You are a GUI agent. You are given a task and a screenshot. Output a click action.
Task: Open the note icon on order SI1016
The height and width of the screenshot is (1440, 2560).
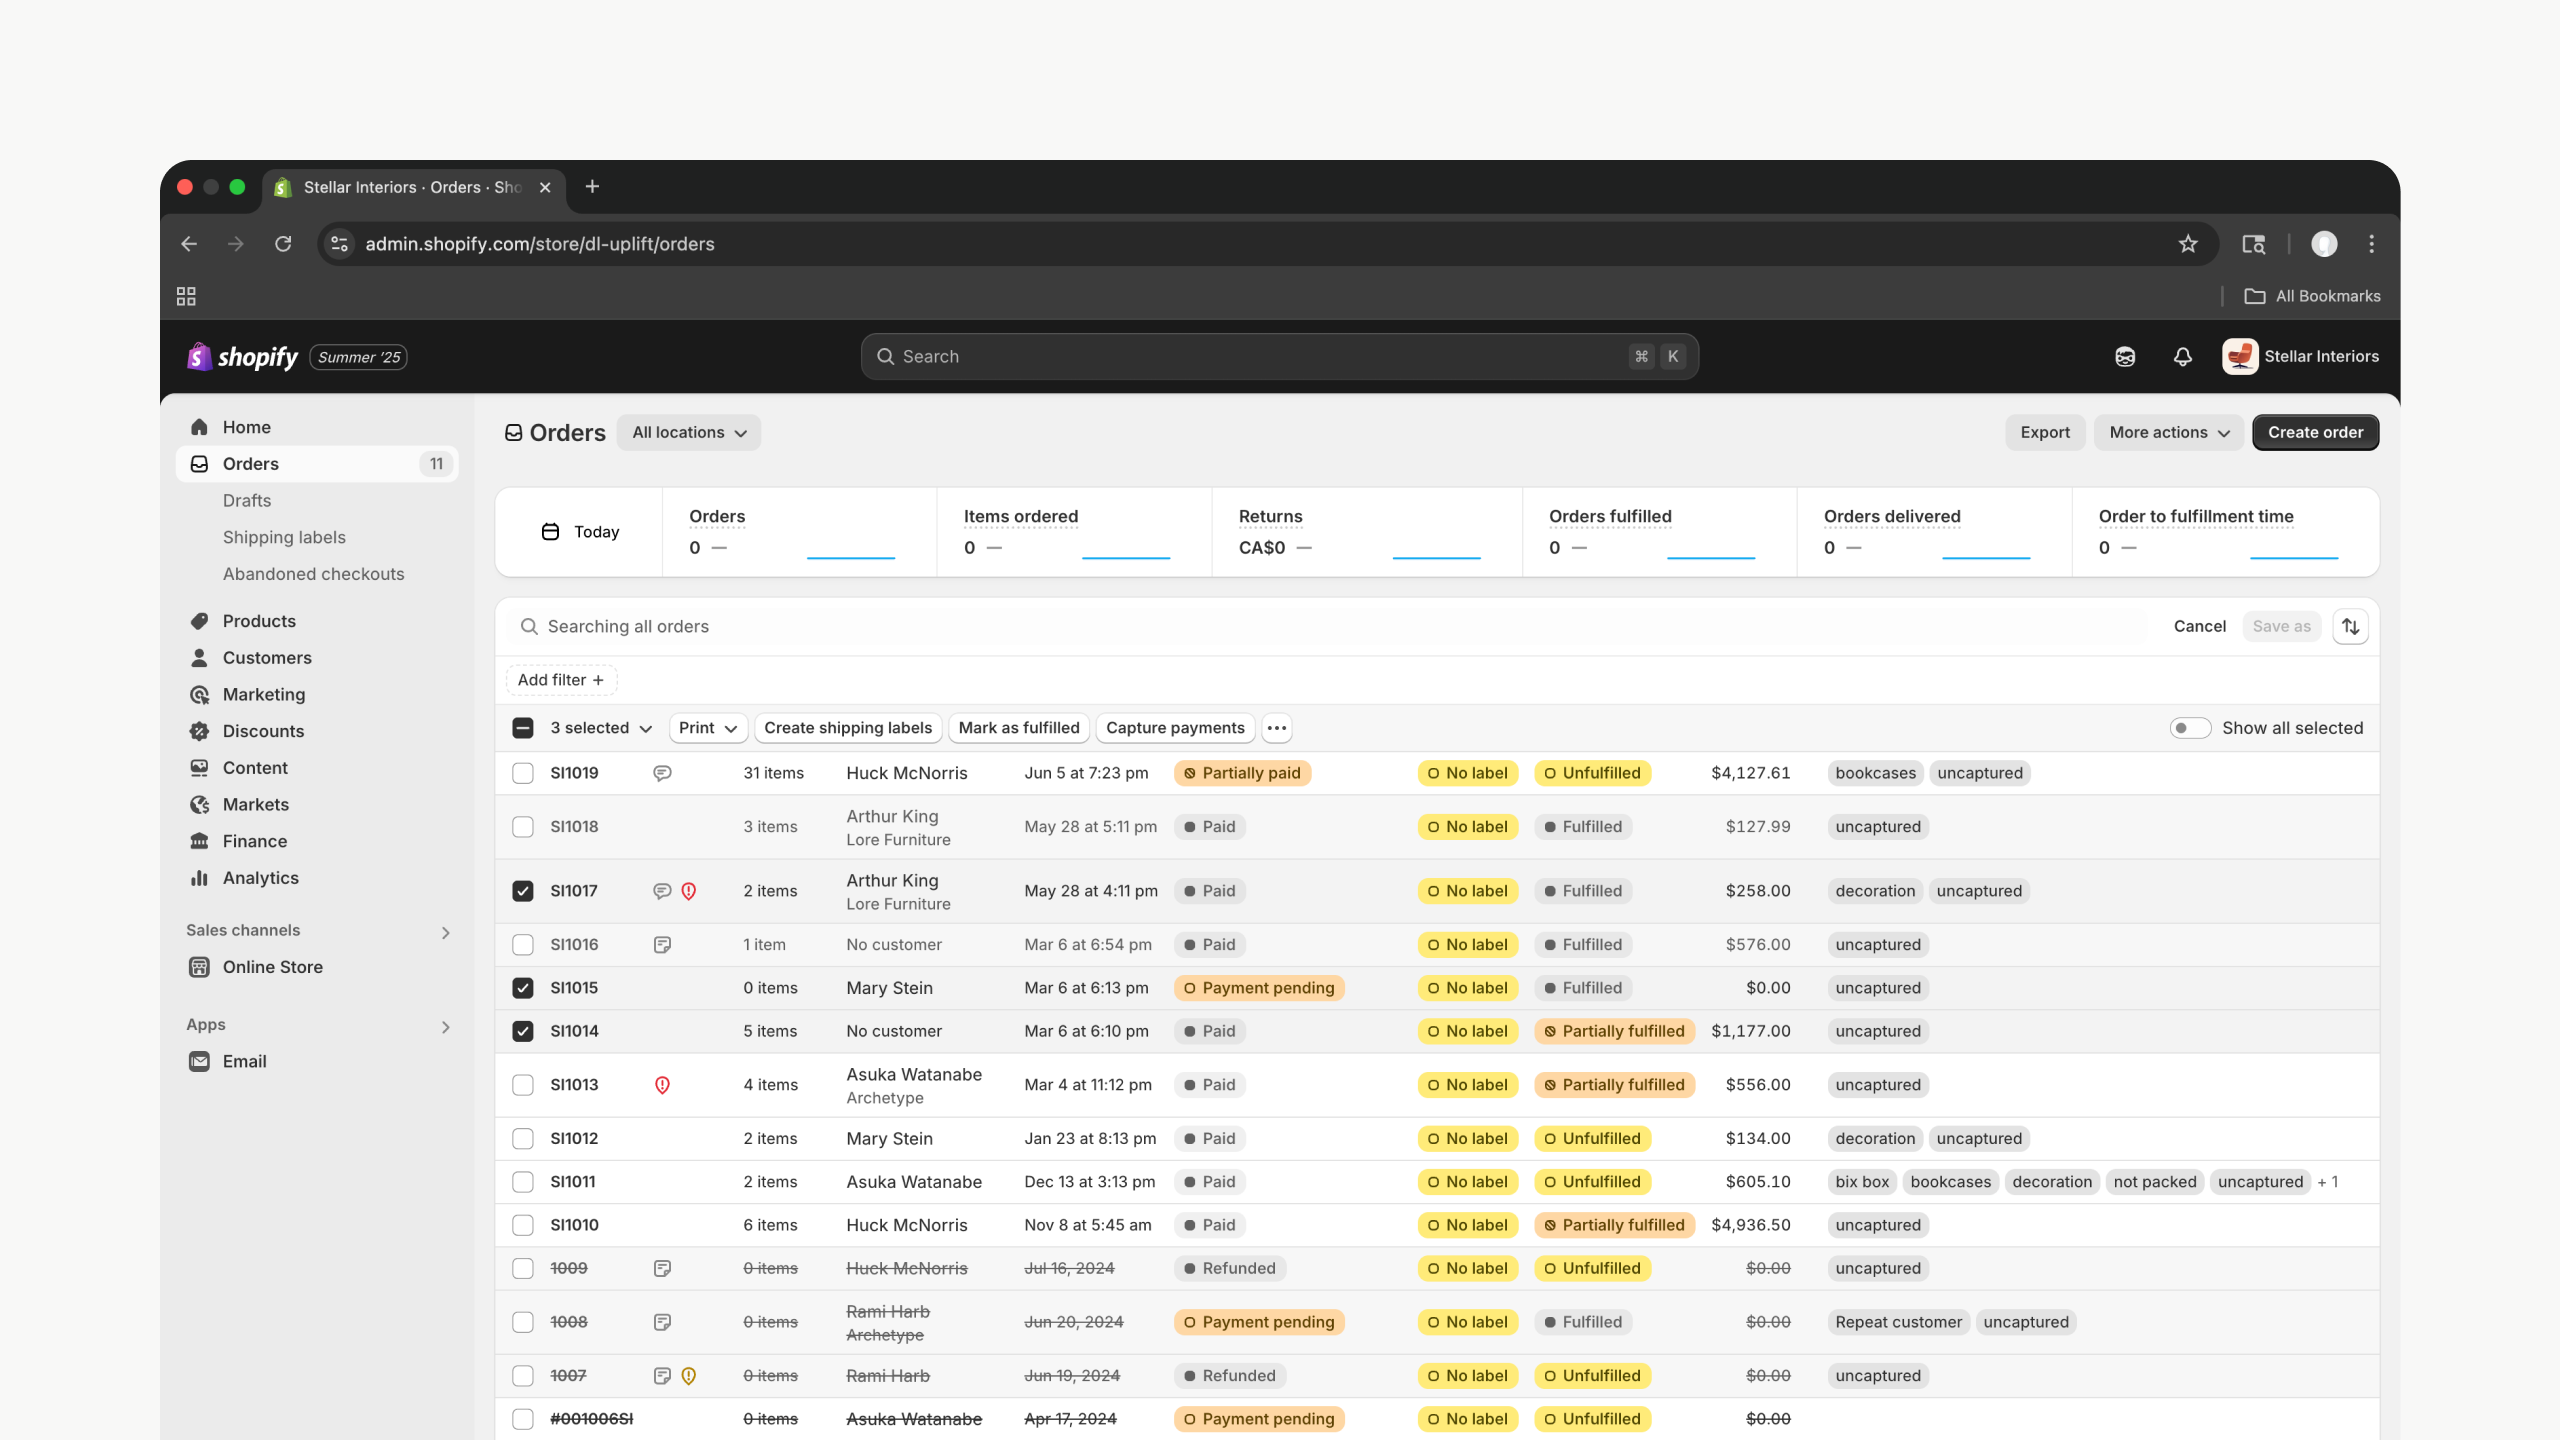(x=662, y=945)
